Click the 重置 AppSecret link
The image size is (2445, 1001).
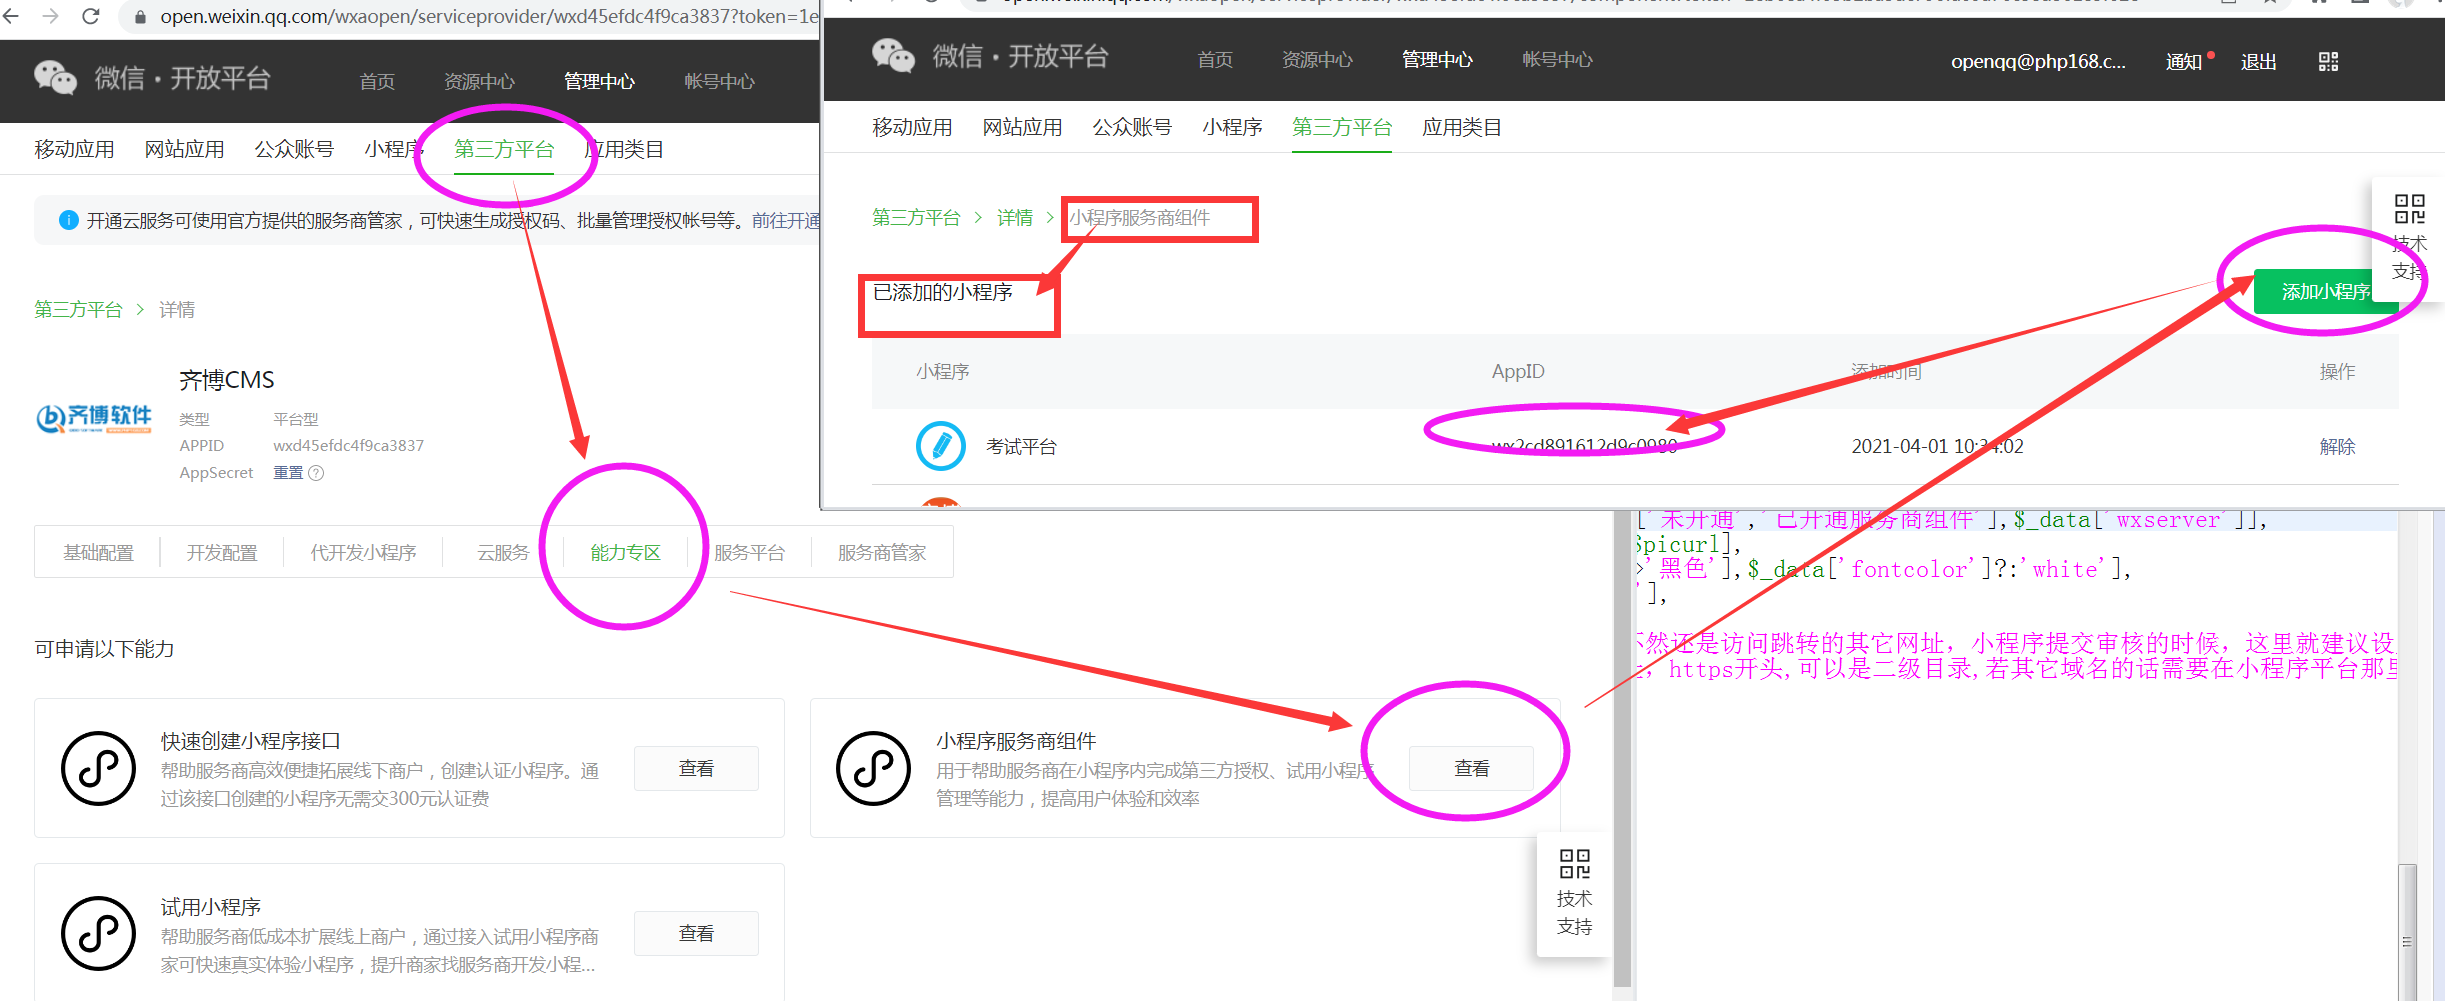[x=288, y=473]
